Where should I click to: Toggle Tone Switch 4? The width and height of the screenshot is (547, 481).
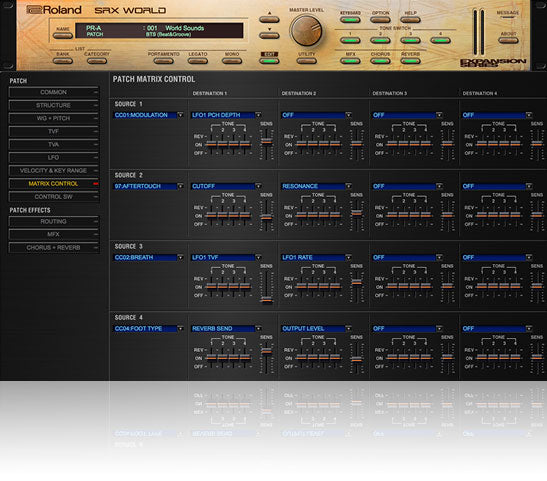[440, 40]
